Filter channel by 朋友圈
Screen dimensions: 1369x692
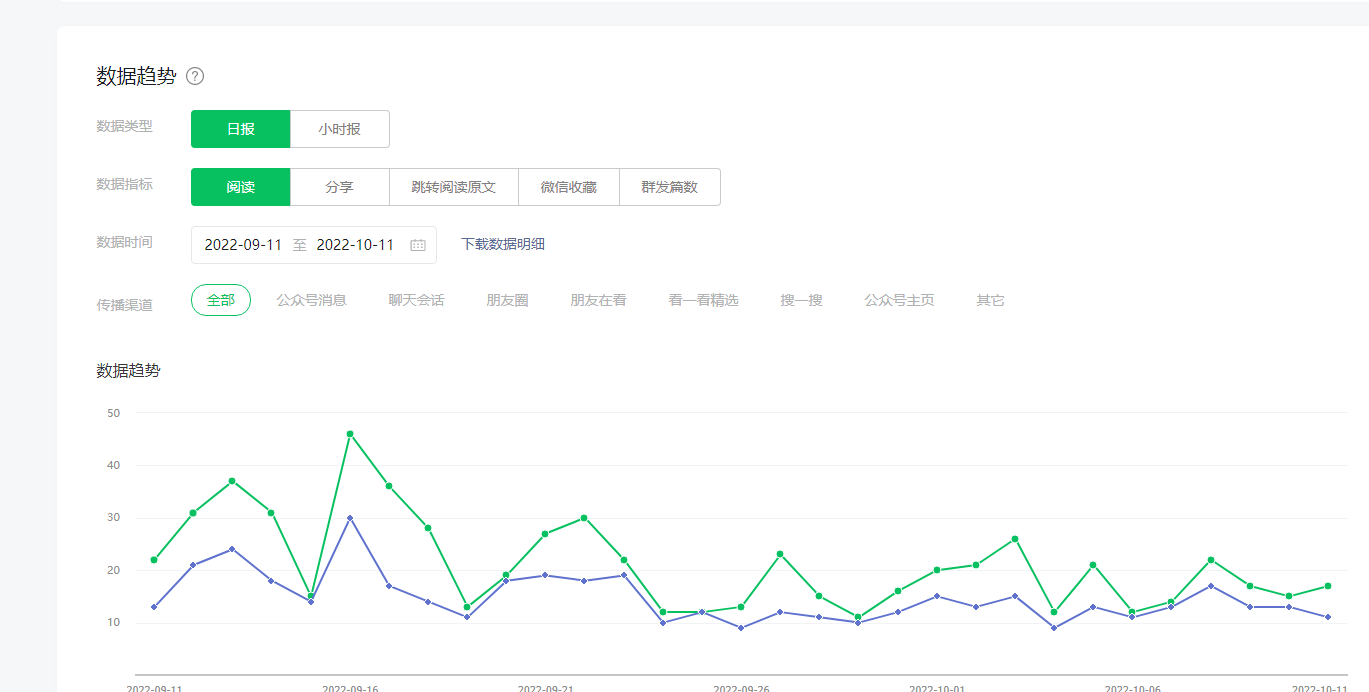click(x=508, y=300)
